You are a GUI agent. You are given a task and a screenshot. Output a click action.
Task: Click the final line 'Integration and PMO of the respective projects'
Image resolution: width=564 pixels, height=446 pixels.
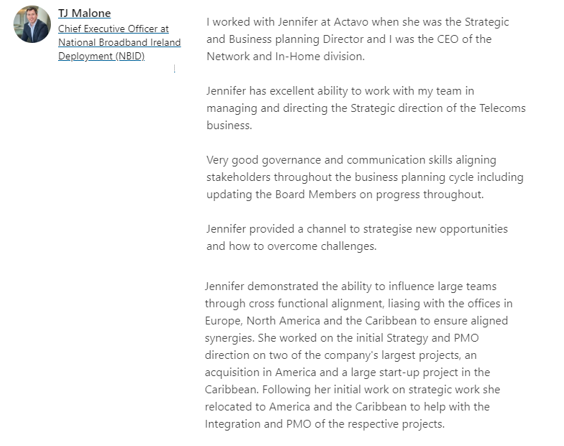pyautogui.click(x=325, y=424)
